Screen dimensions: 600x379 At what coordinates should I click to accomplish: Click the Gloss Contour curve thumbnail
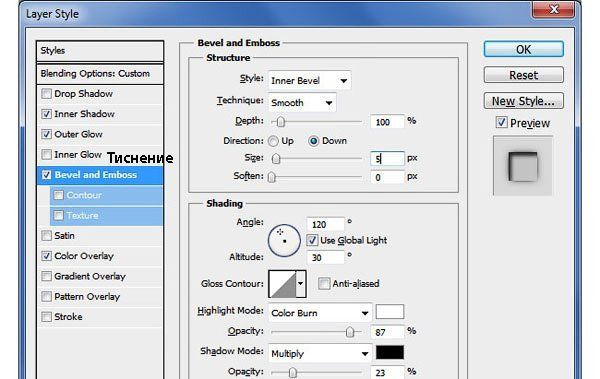click(282, 284)
